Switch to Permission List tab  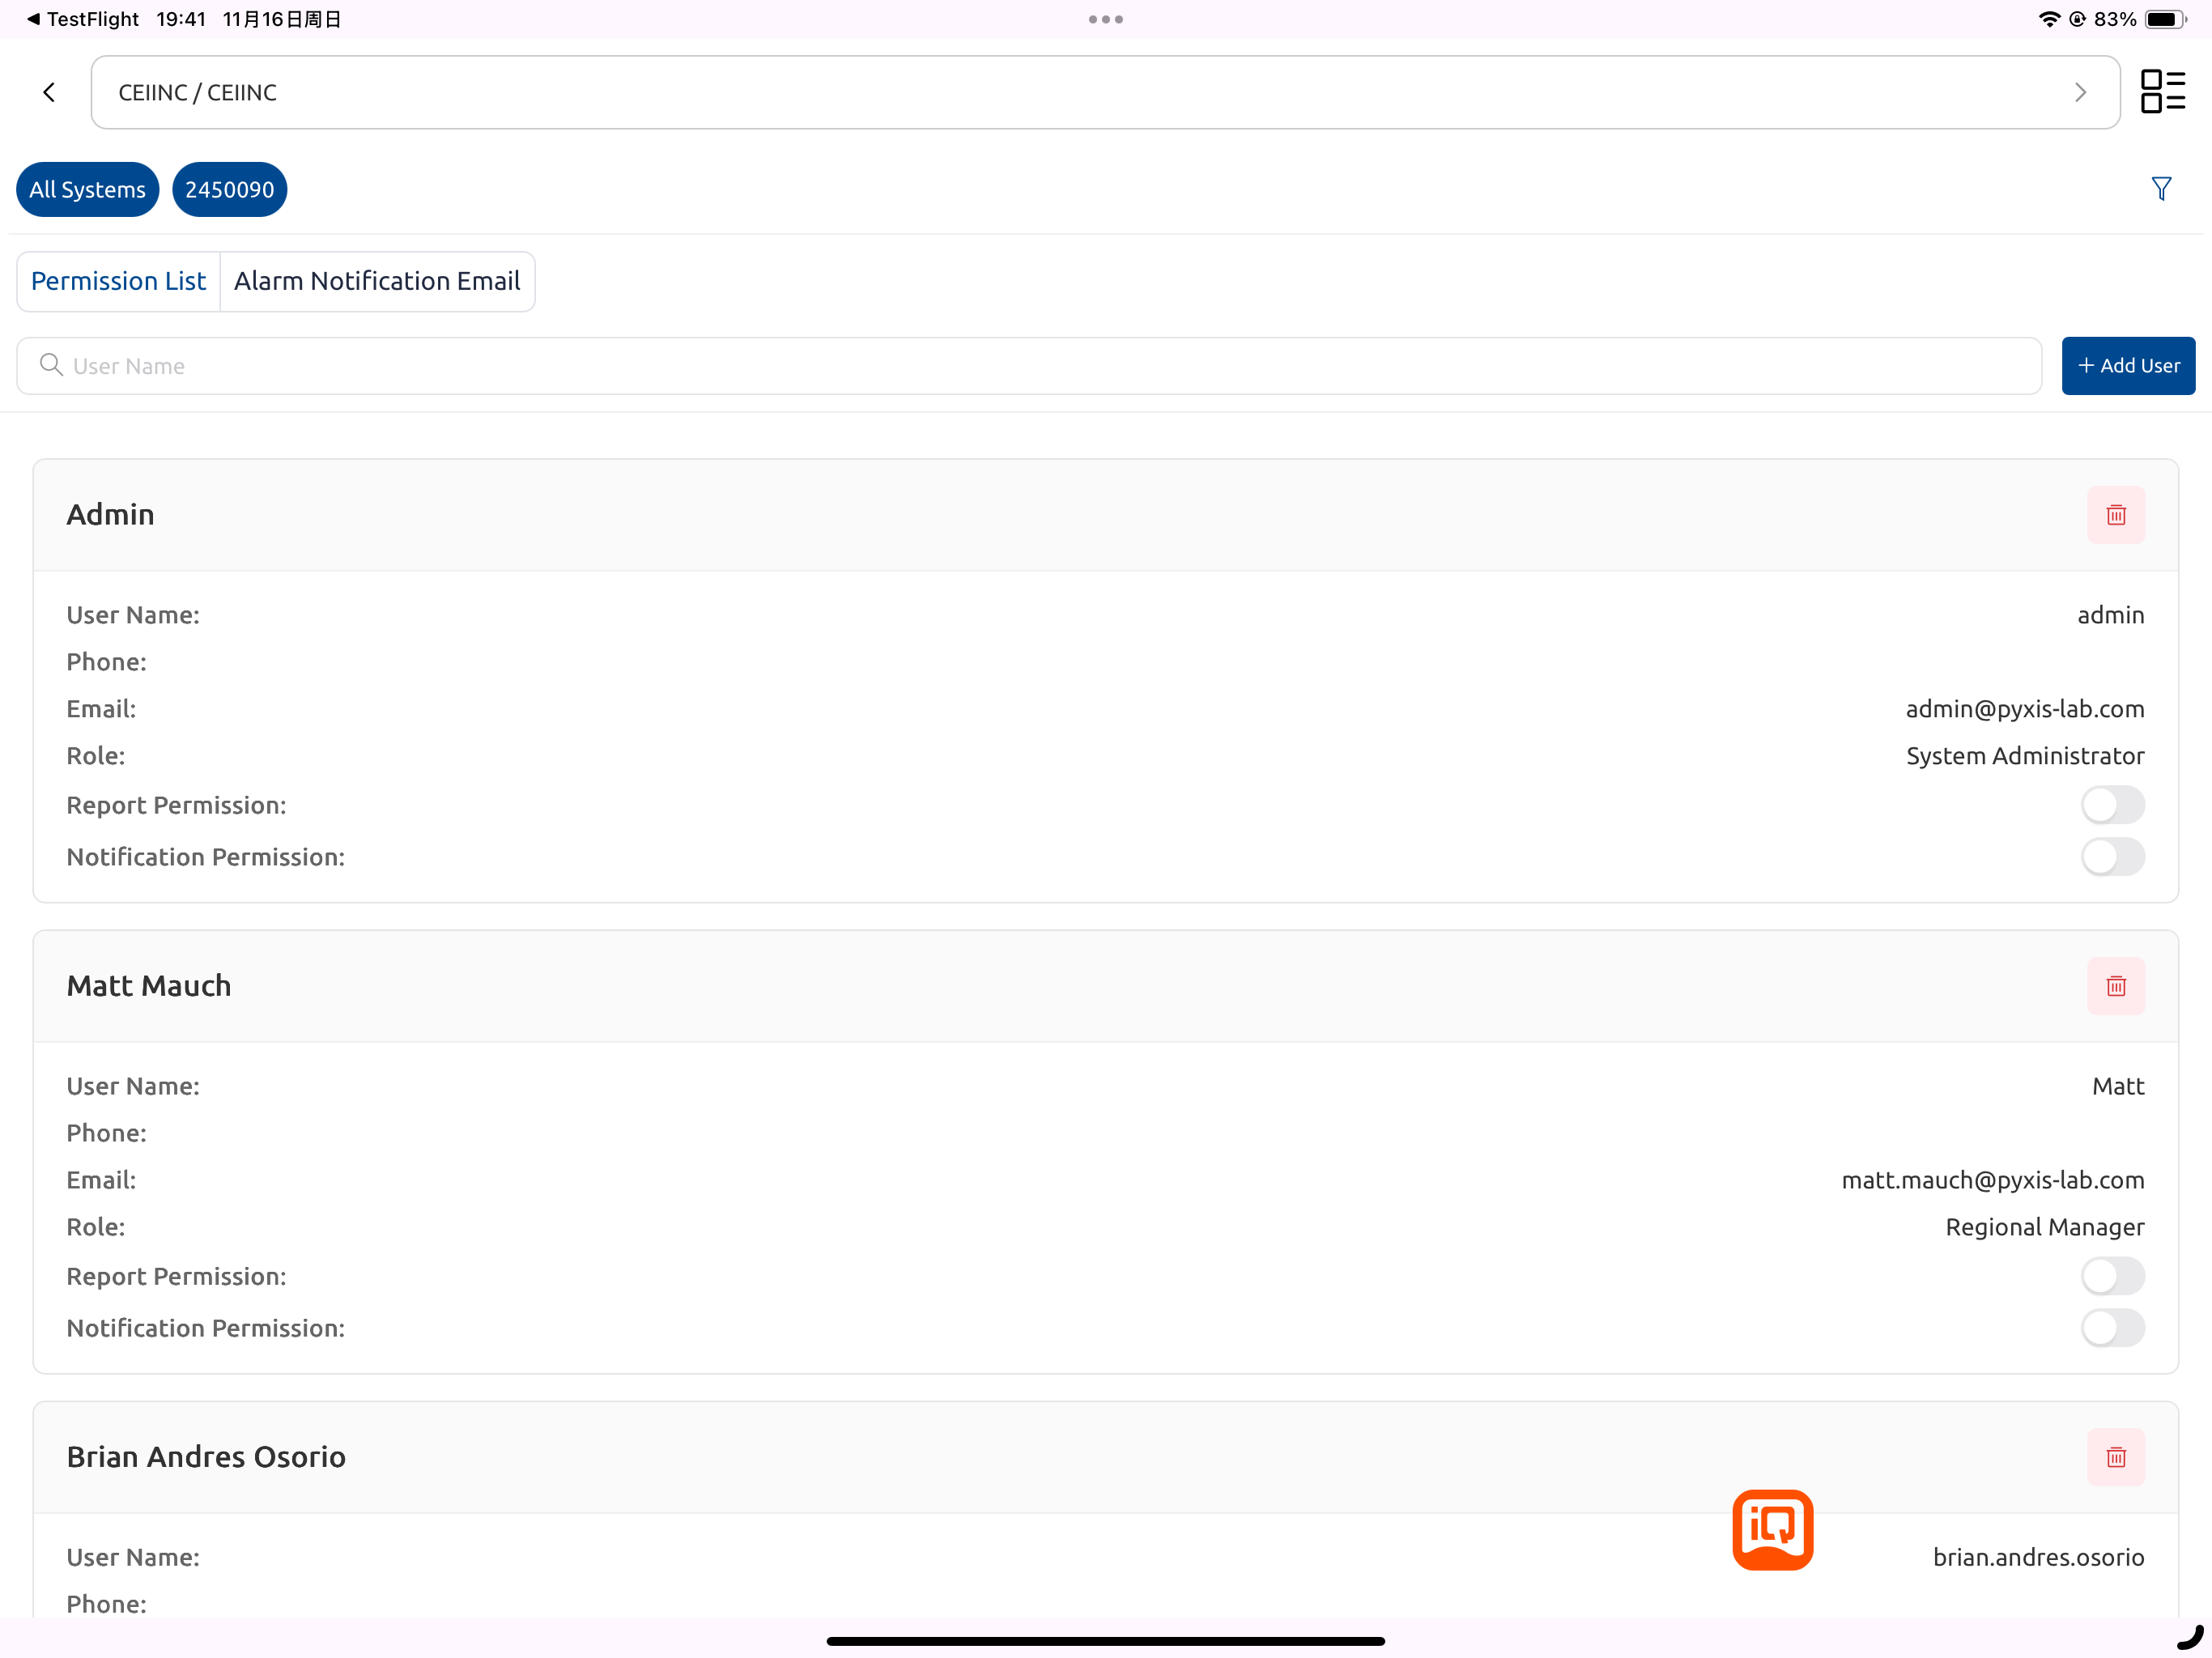click(118, 281)
